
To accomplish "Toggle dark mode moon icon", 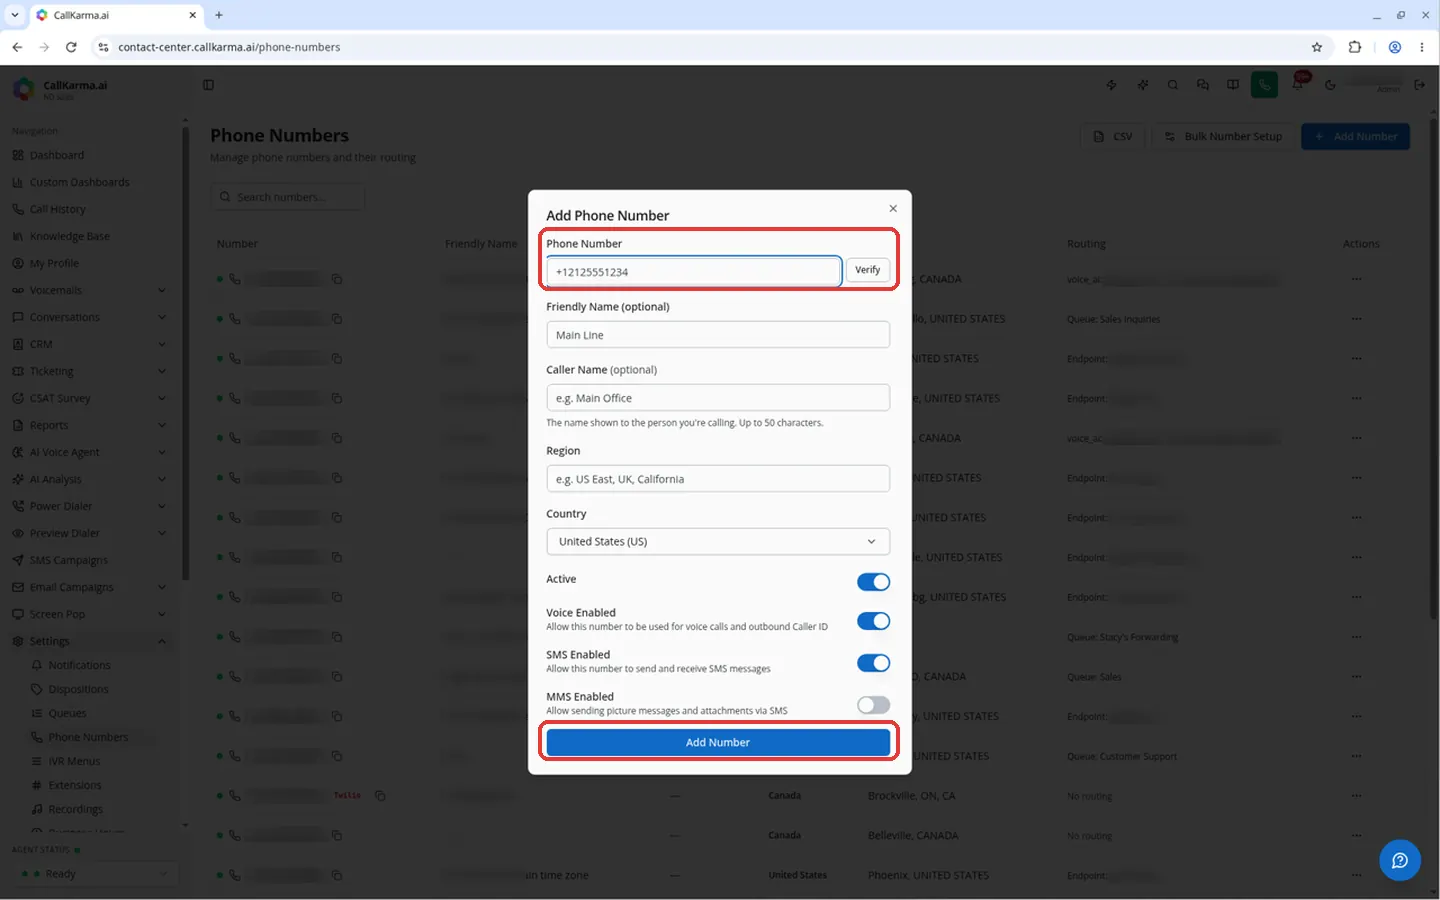I will click(x=1330, y=85).
